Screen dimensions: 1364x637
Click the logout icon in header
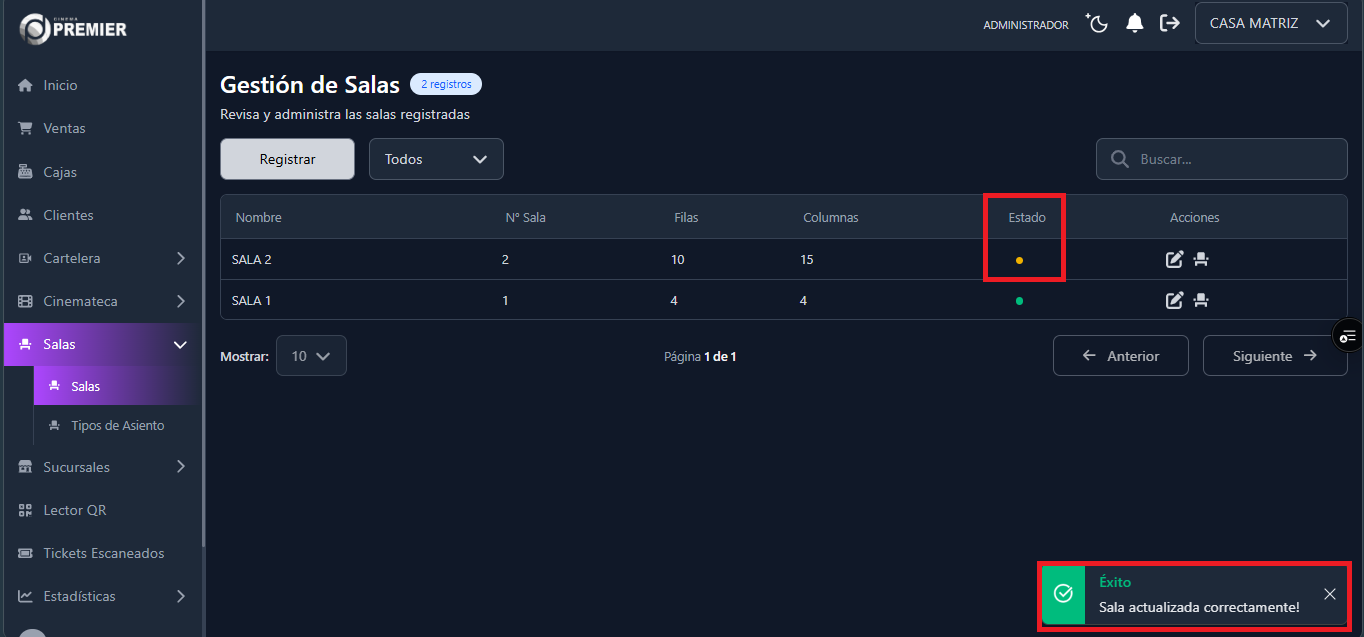(1169, 24)
